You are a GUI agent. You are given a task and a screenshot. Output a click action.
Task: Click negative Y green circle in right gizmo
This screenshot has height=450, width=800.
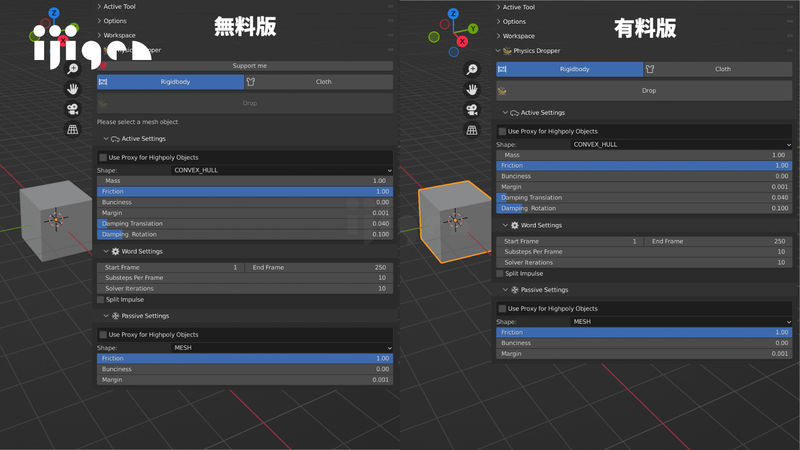click(434, 37)
